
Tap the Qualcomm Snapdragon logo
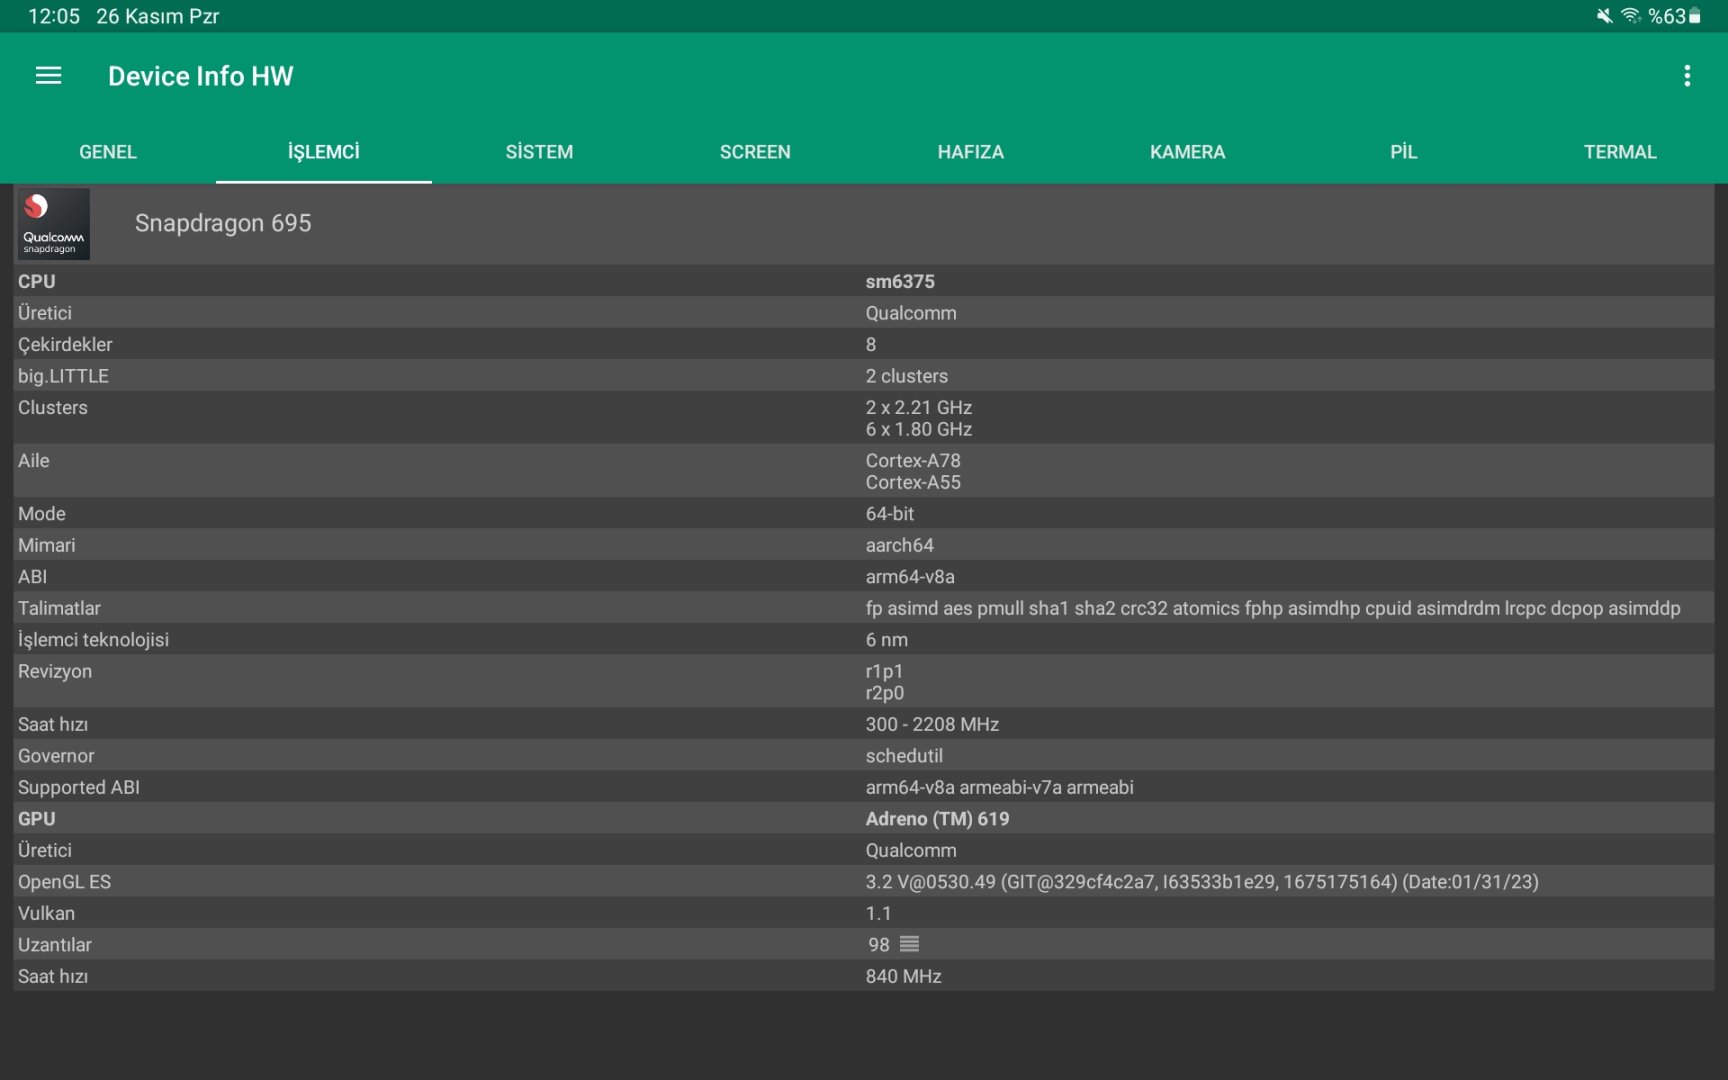tap(54, 224)
